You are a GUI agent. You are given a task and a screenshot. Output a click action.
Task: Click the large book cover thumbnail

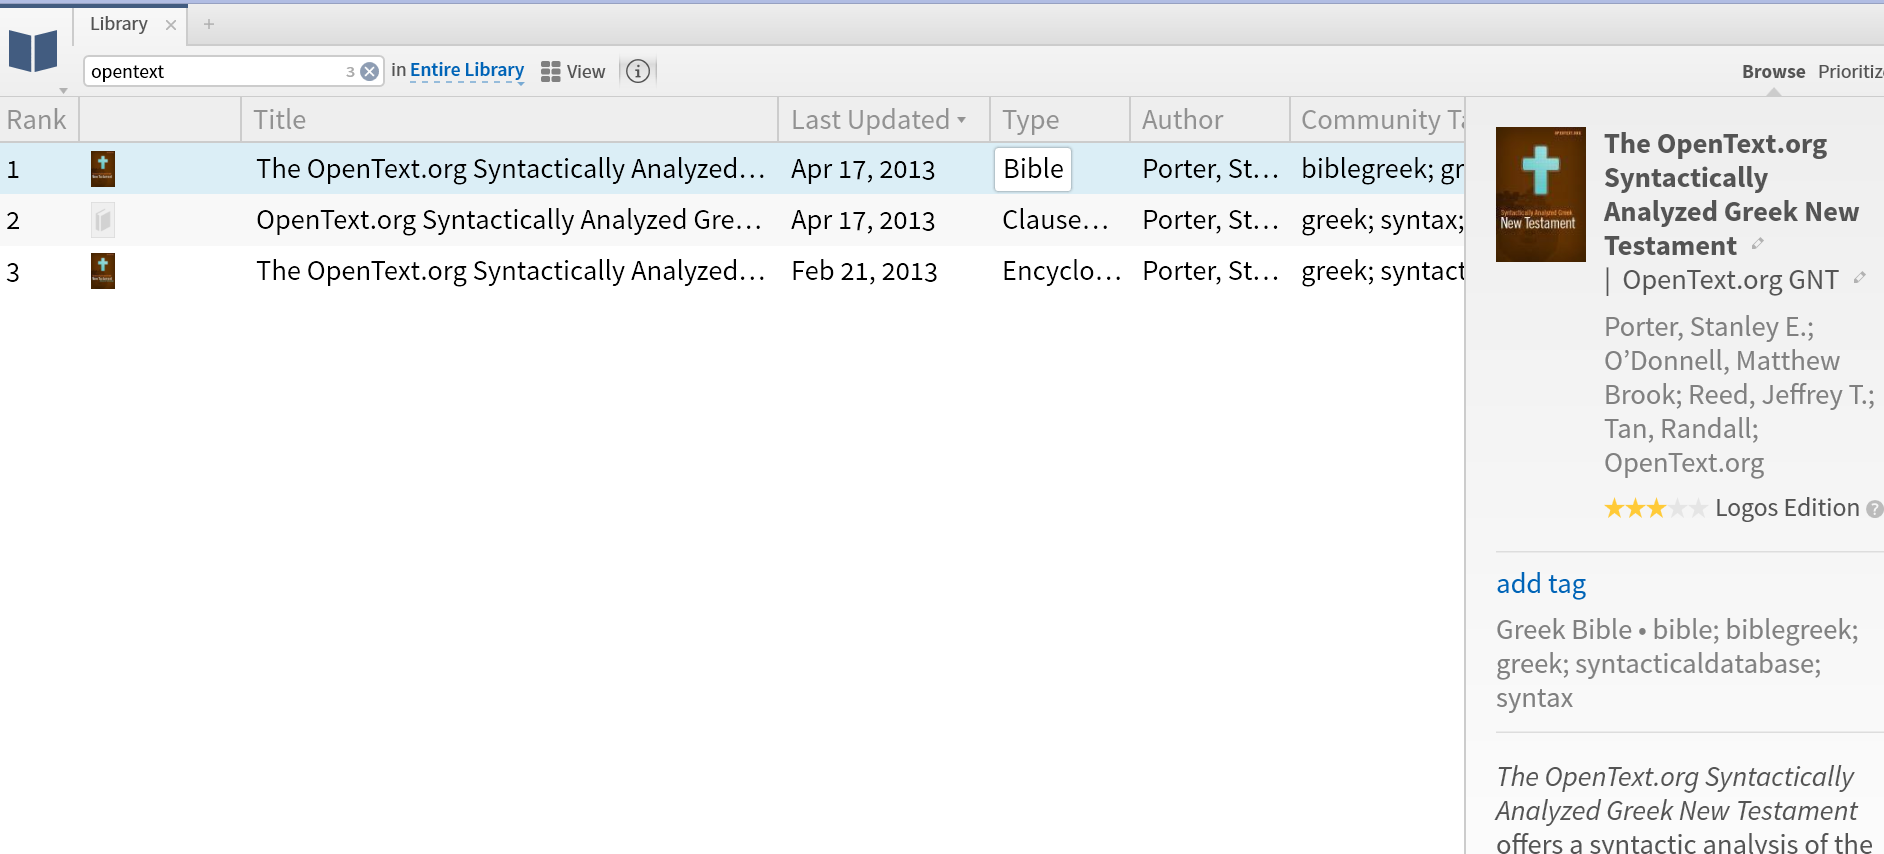click(1540, 194)
